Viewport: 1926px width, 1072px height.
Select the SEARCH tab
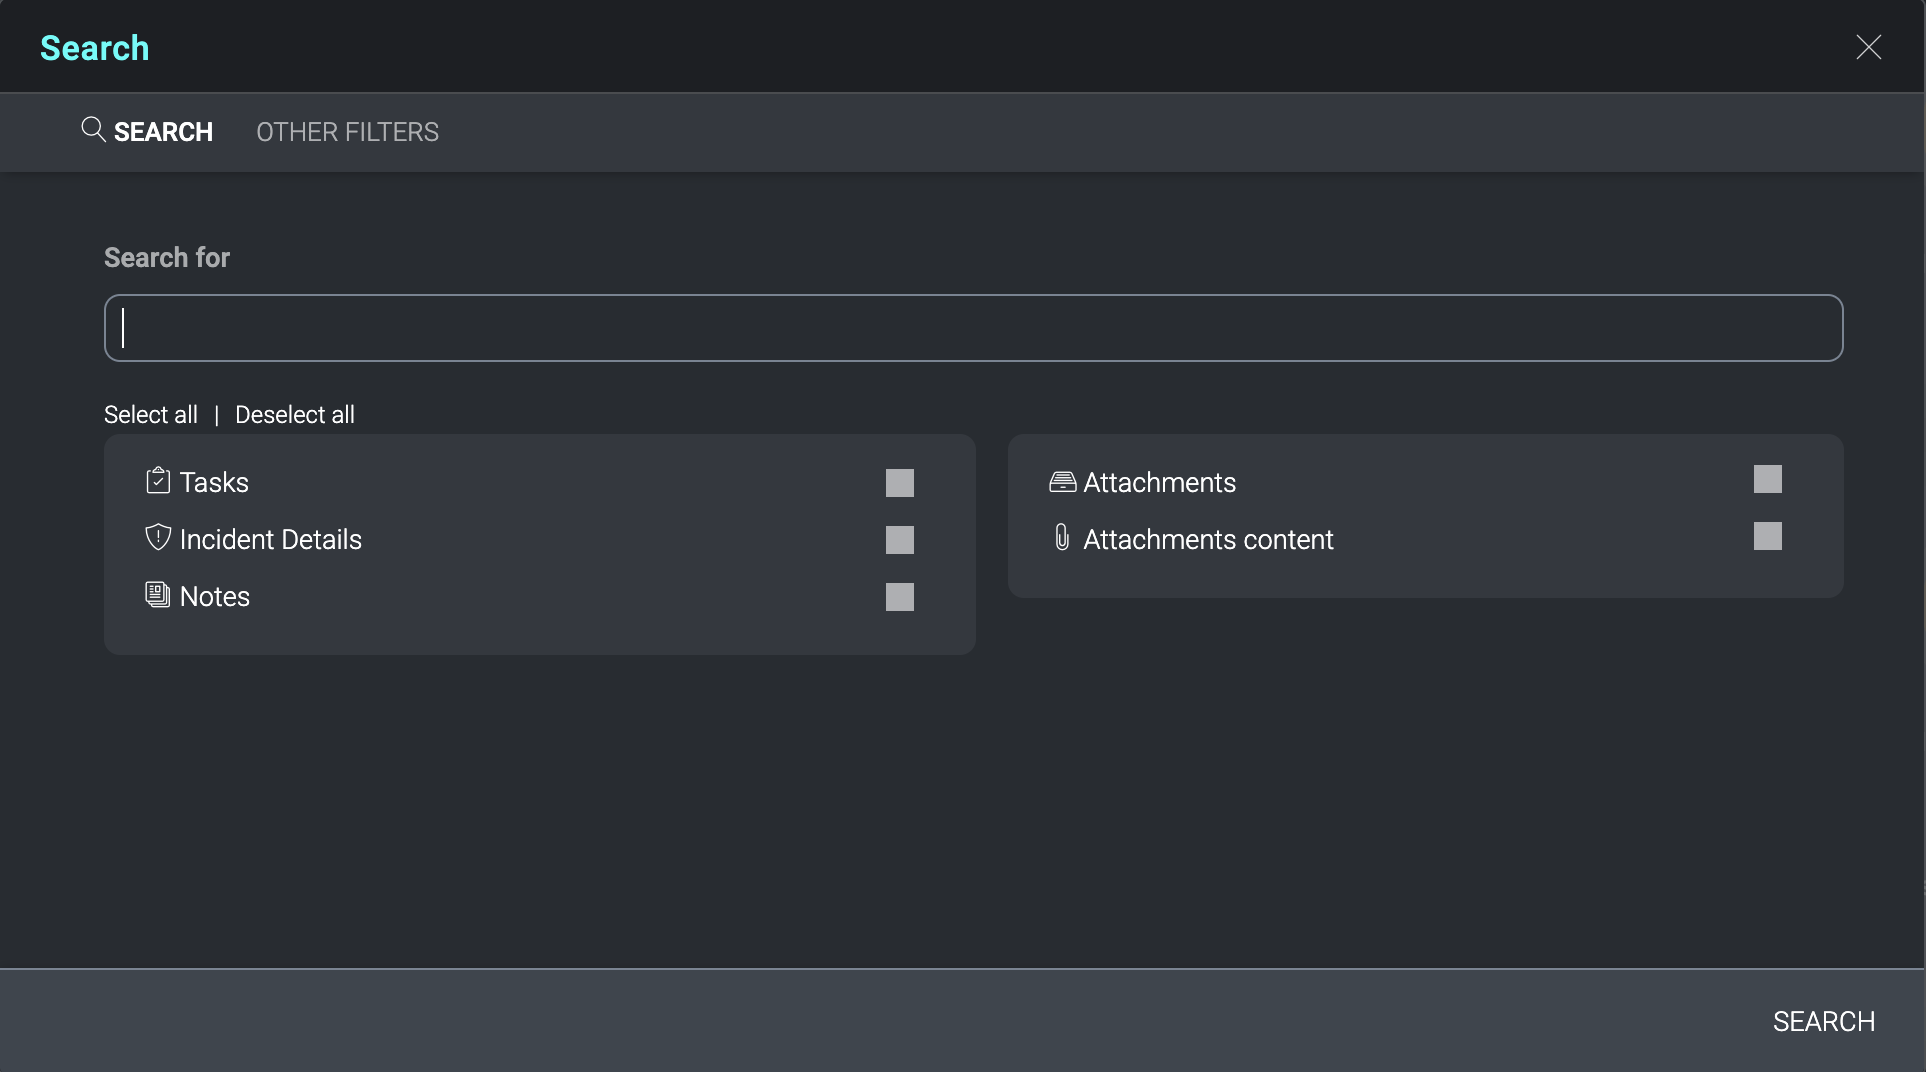coord(163,131)
